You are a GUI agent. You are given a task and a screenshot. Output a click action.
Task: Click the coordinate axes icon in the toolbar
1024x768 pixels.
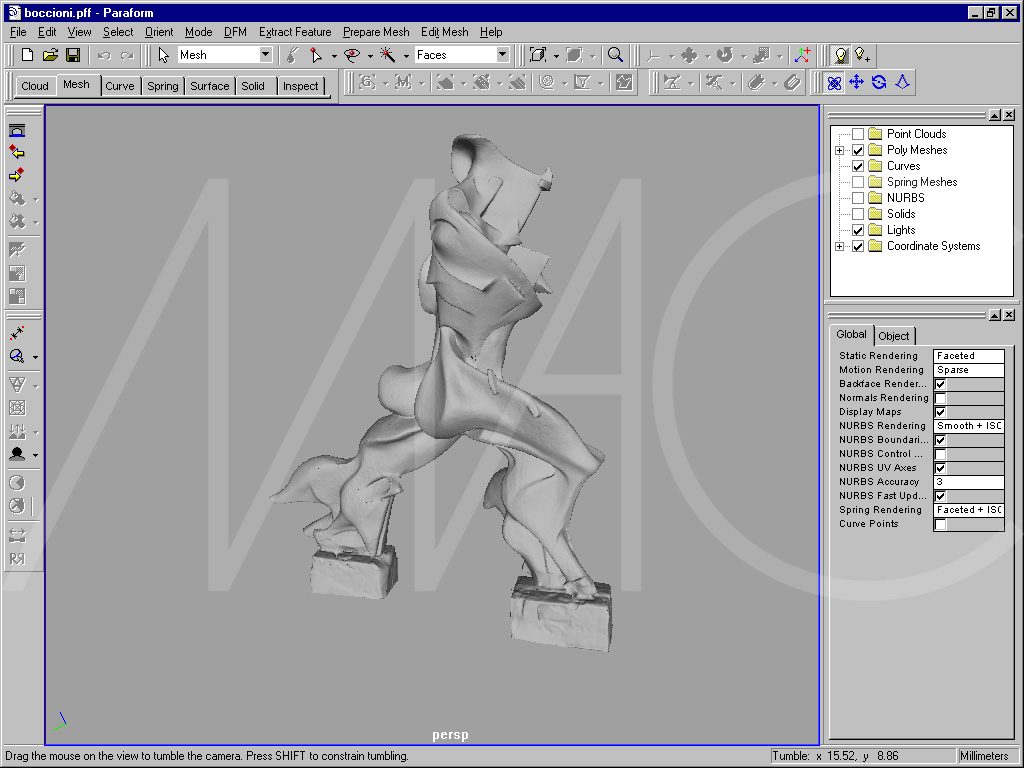(803, 56)
